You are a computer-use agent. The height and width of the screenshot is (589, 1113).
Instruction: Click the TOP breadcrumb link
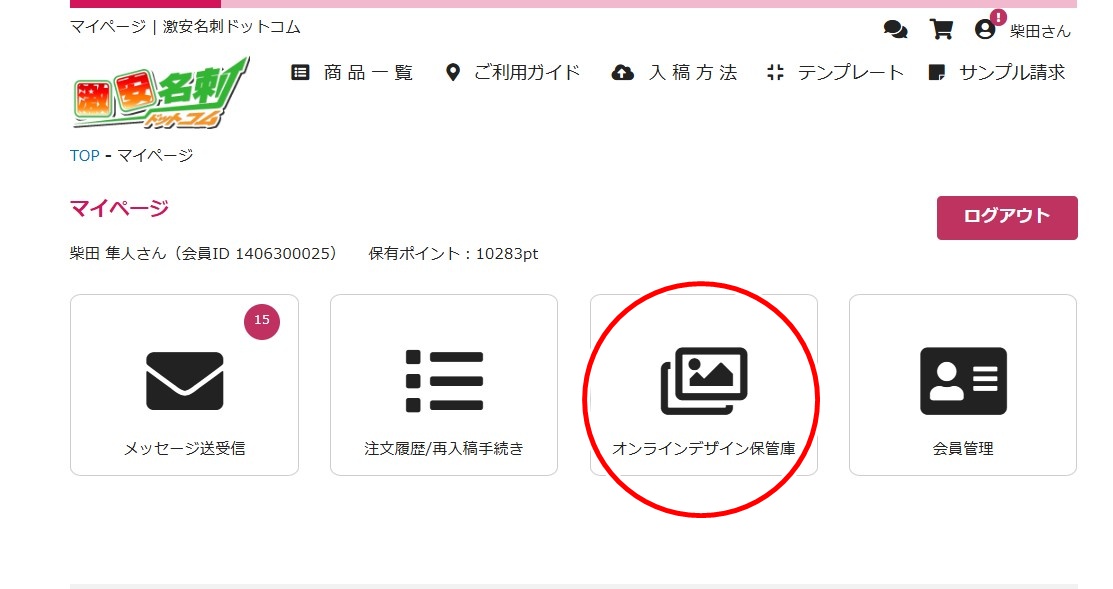[x=84, y=156]
